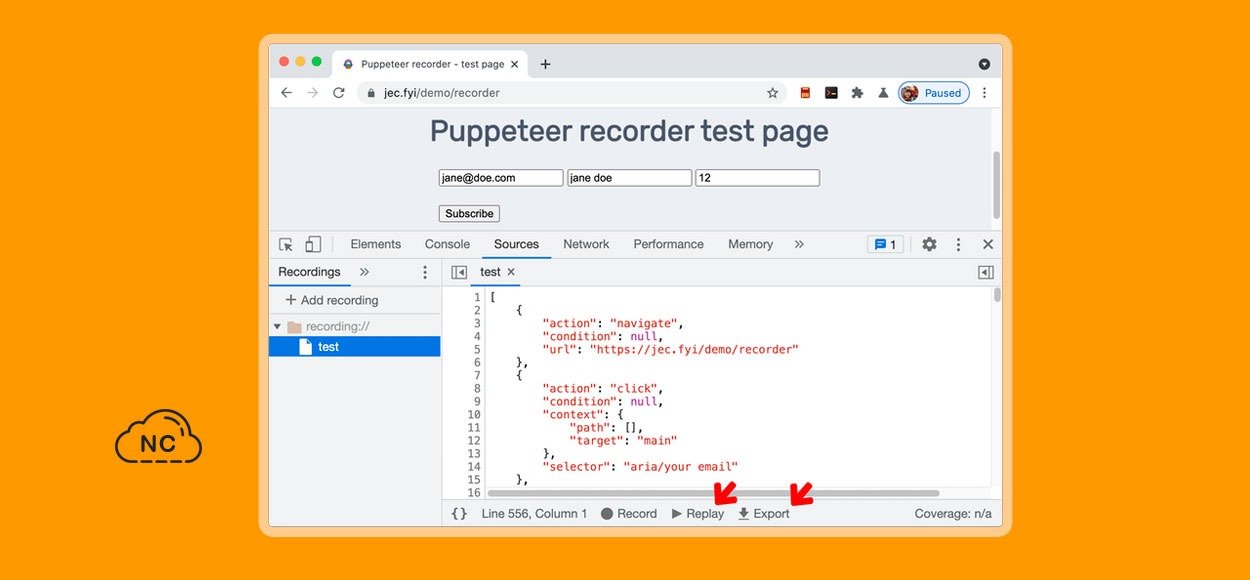The height and width of the screenshot is (580, 1250).
Task: Open a new browser tab with plus
Action: click(545, 64)
